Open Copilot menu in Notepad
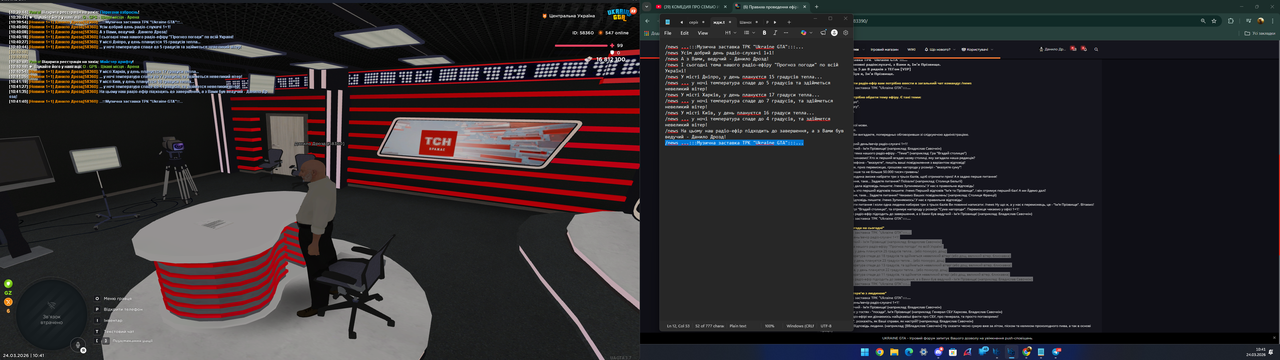Screen dimensions: 1280x360 pyautogui.click(x=807, y=33)
